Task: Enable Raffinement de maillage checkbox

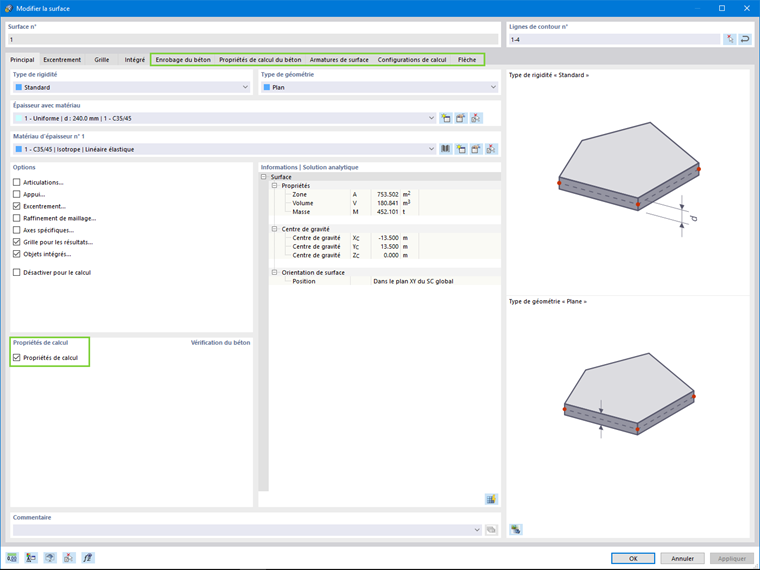Action: pyautogui.click(x=16, y=218)
